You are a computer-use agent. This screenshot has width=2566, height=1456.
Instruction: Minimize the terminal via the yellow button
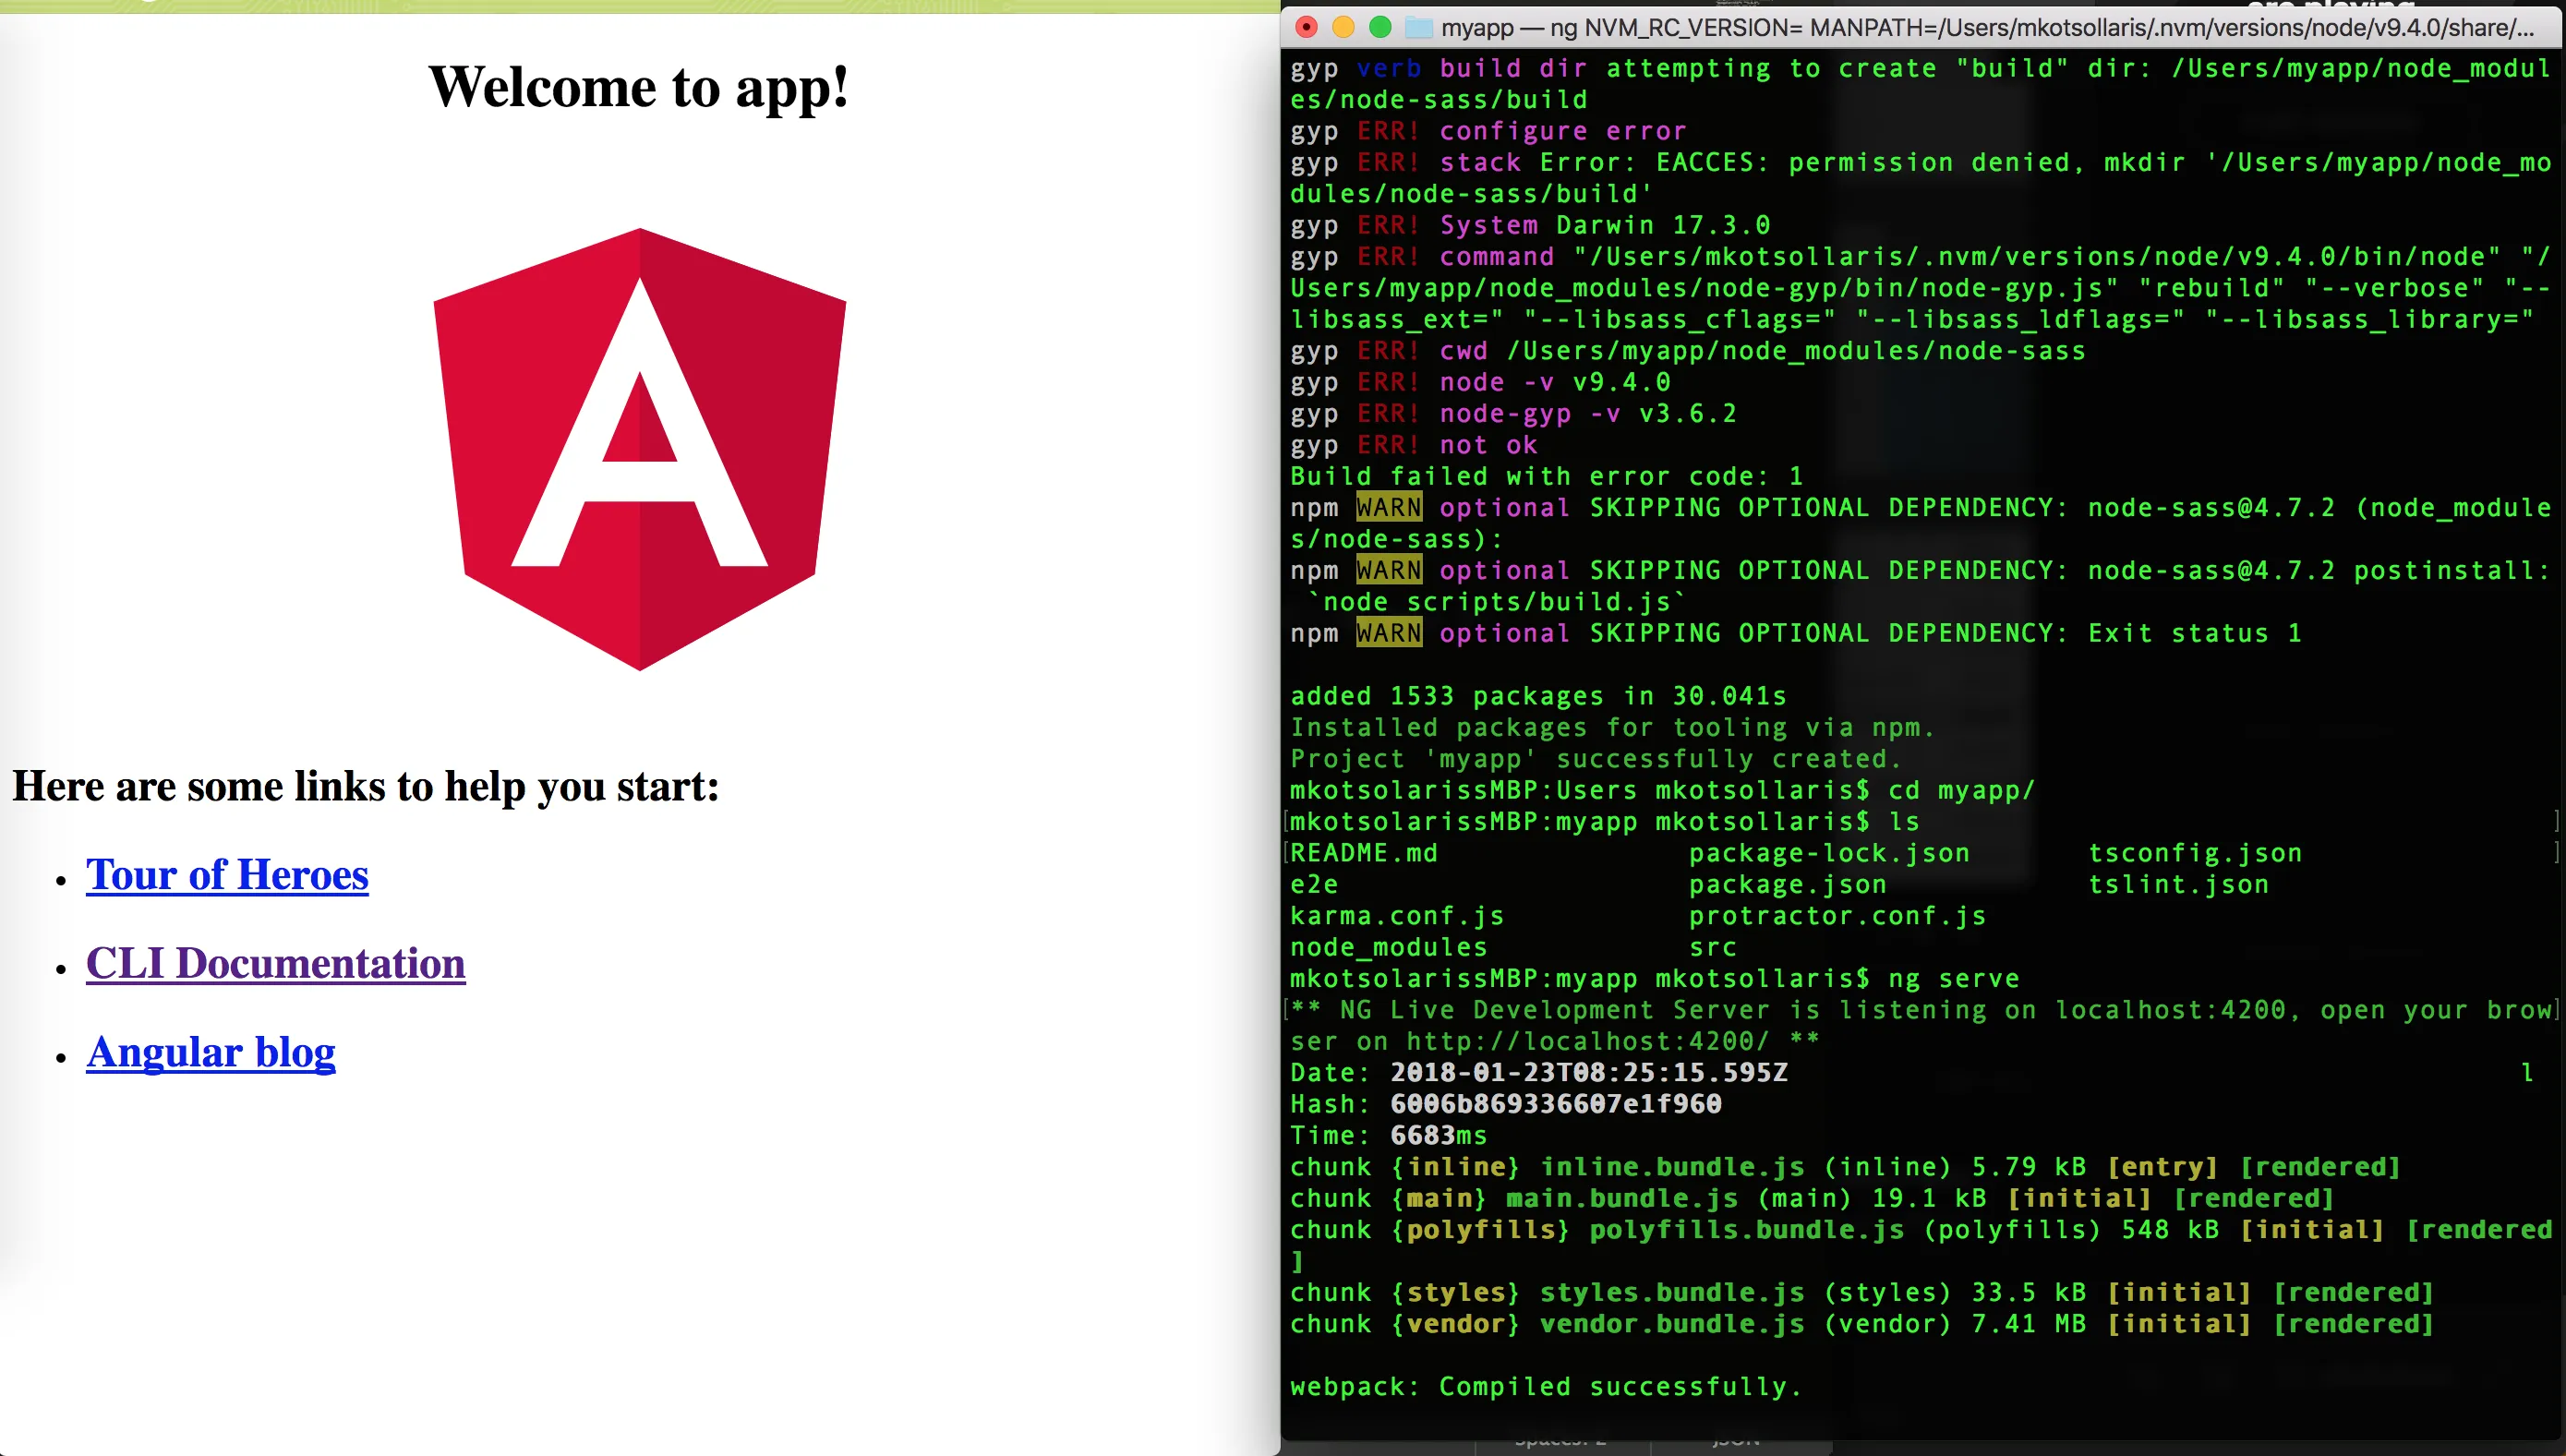tap(1343, 27)
